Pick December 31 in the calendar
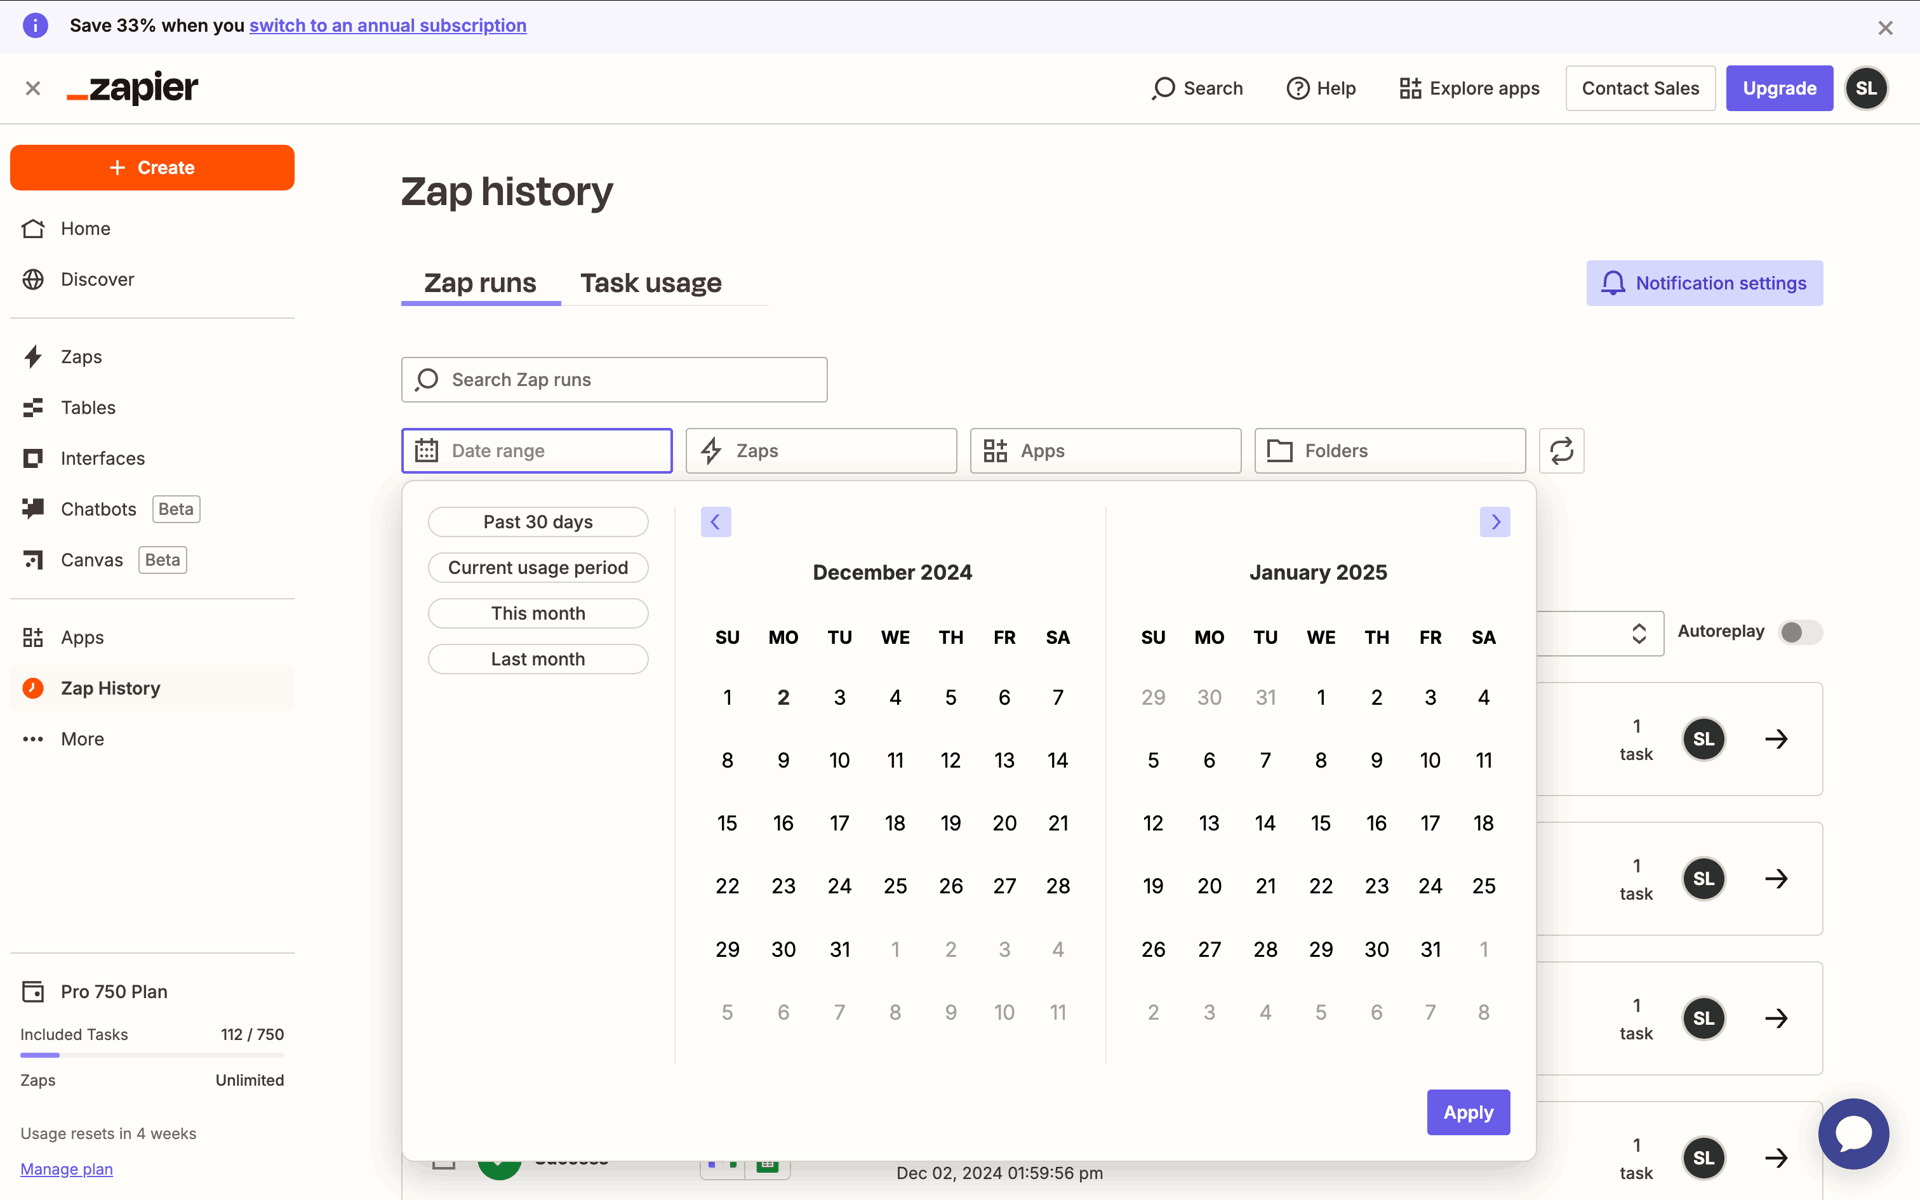Viewport: 1920px width, 1200px height. [840, 949]
